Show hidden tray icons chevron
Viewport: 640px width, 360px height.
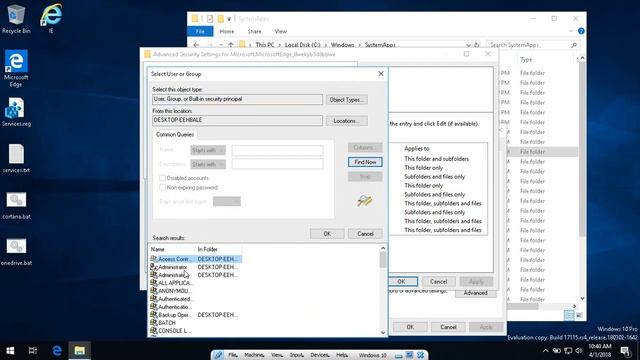(x=546, y=351)
